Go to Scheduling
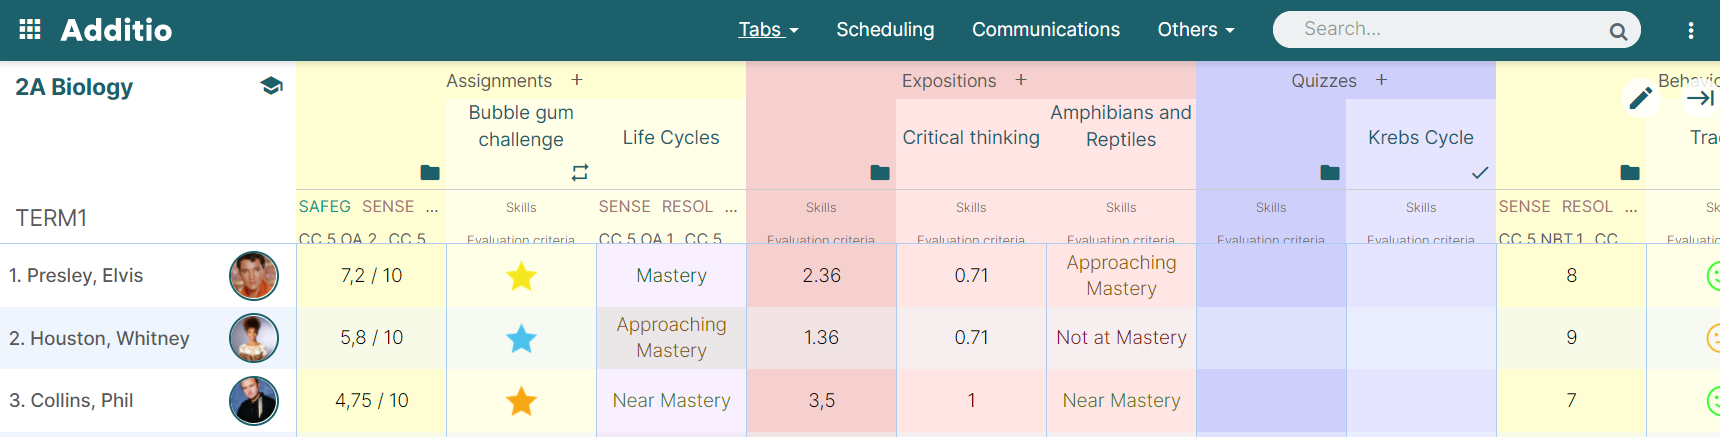This screenshot has width=1720, height=437. tap(885, 30)
